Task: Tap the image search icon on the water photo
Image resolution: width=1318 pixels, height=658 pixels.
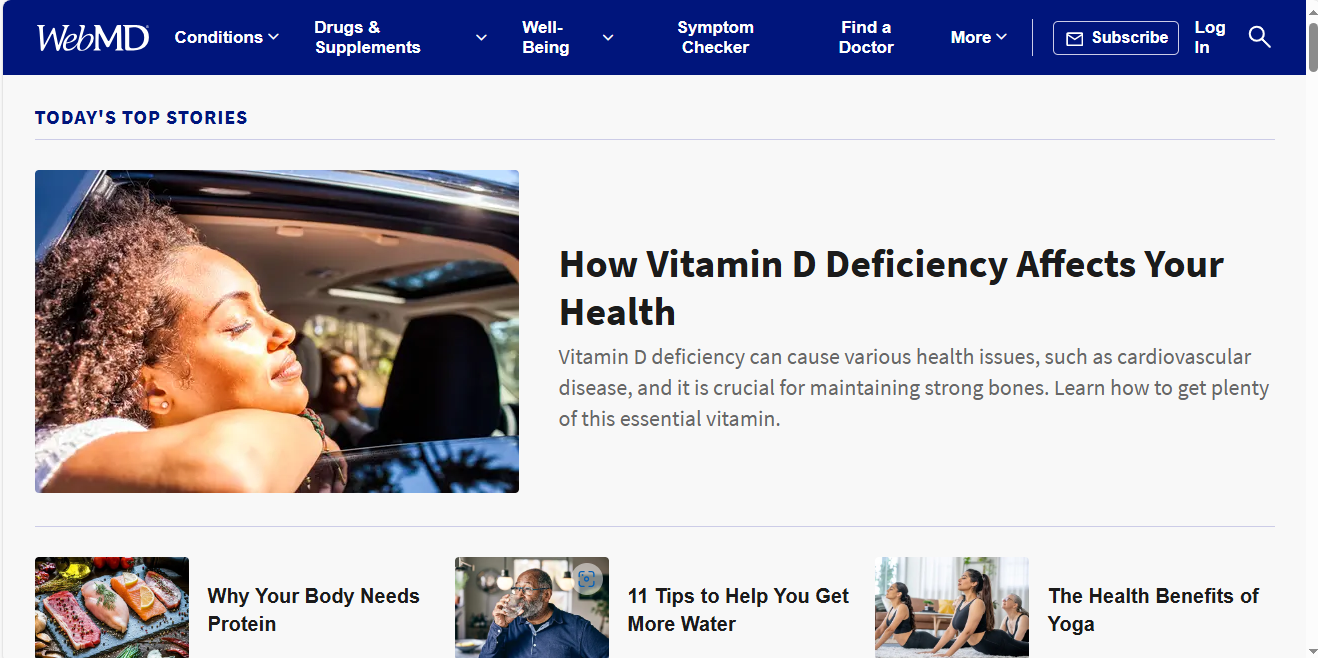Action: click(x=587, y=579)
